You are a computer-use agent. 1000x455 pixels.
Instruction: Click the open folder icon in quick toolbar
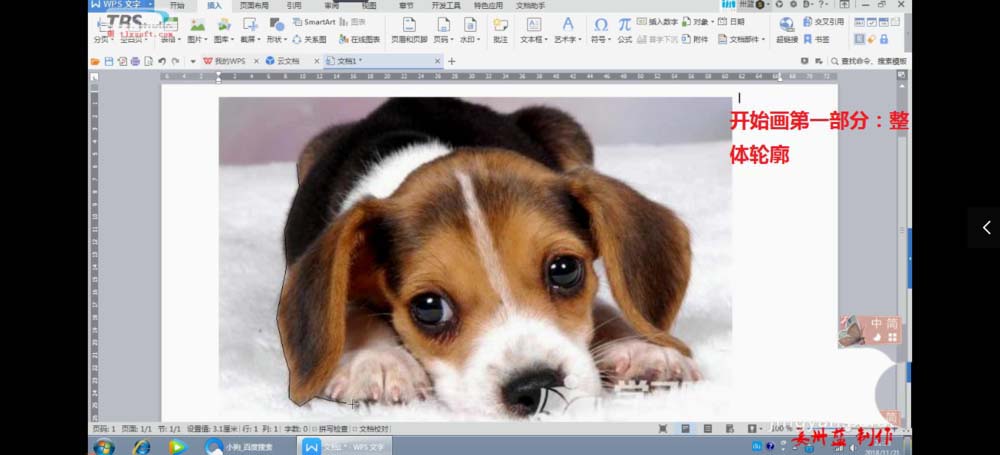(95, 61)
